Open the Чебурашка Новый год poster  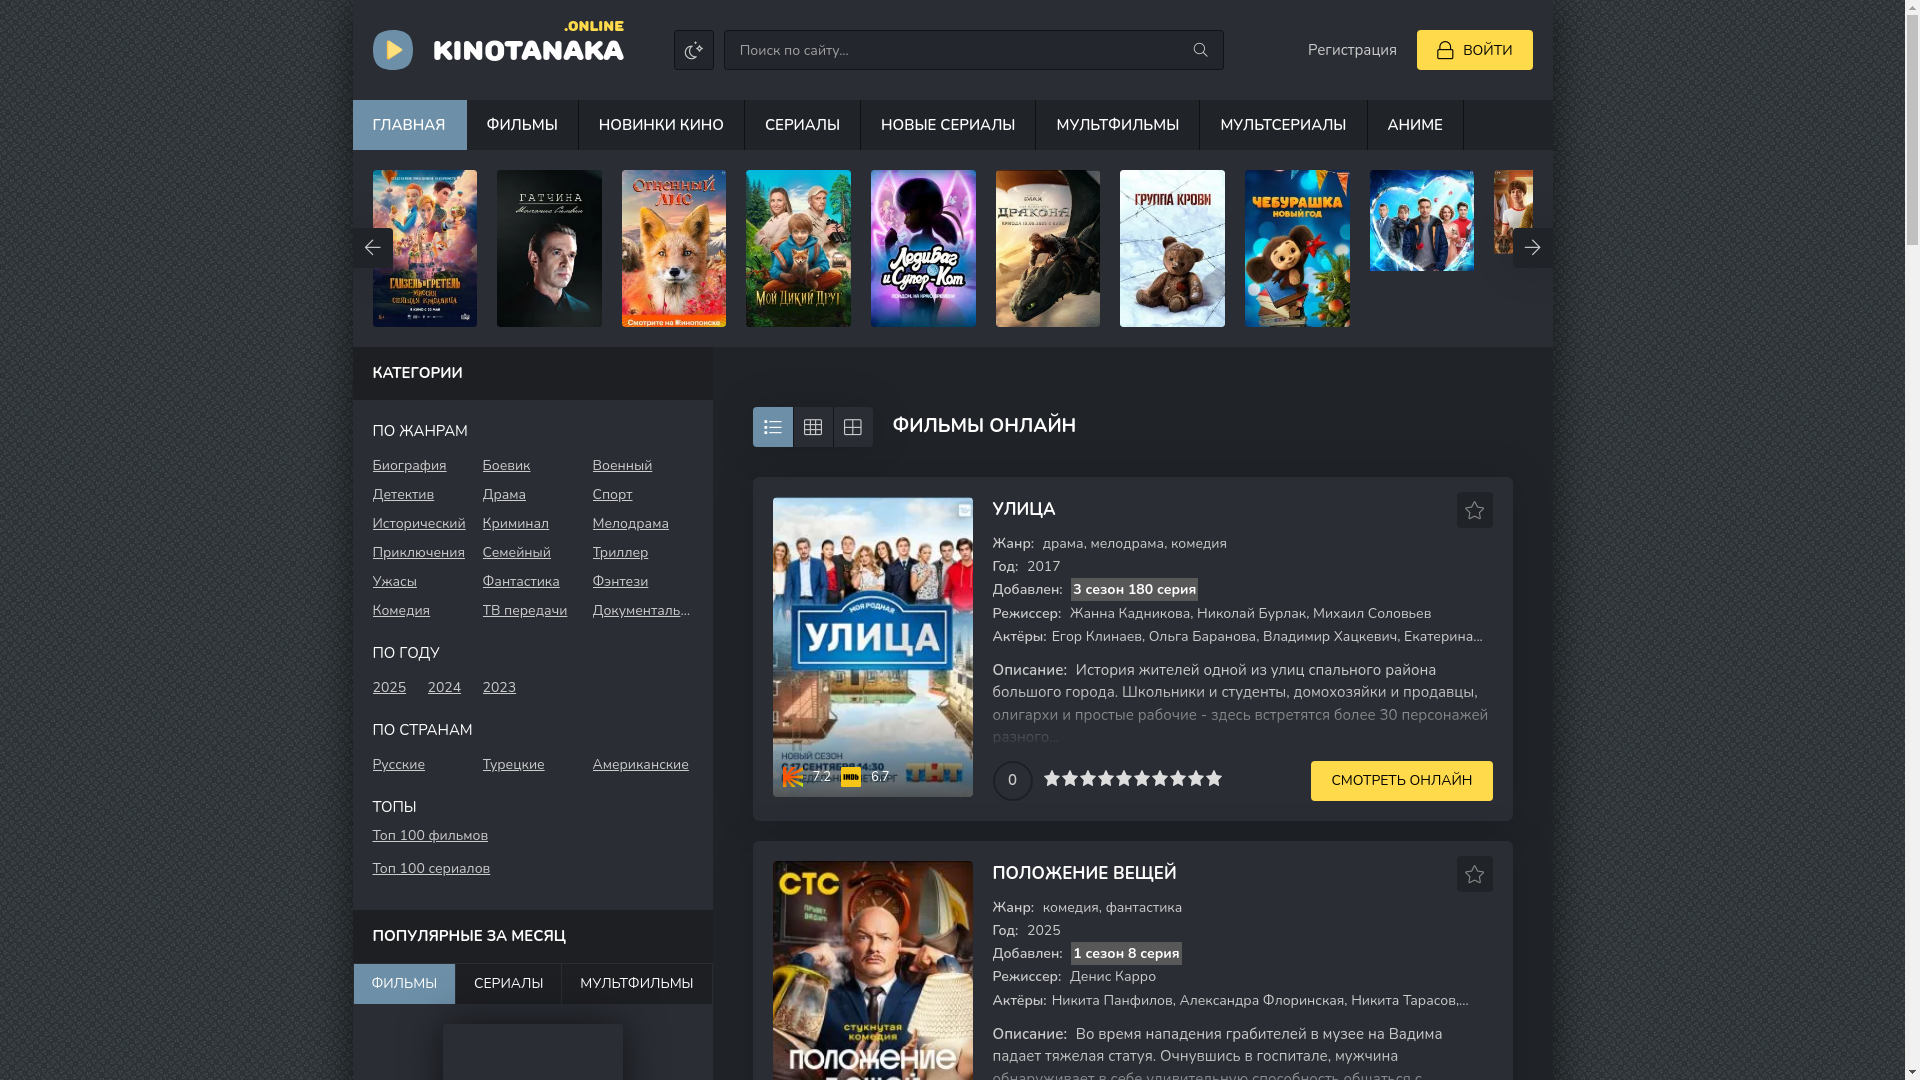tap(1297, 248)
